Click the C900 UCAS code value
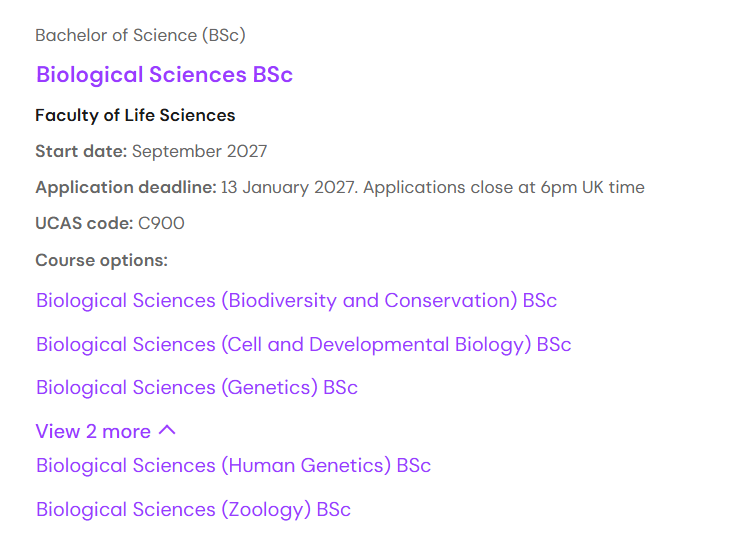Image resolution: width=734 pixels, height=538 pixels. (162, 224)
